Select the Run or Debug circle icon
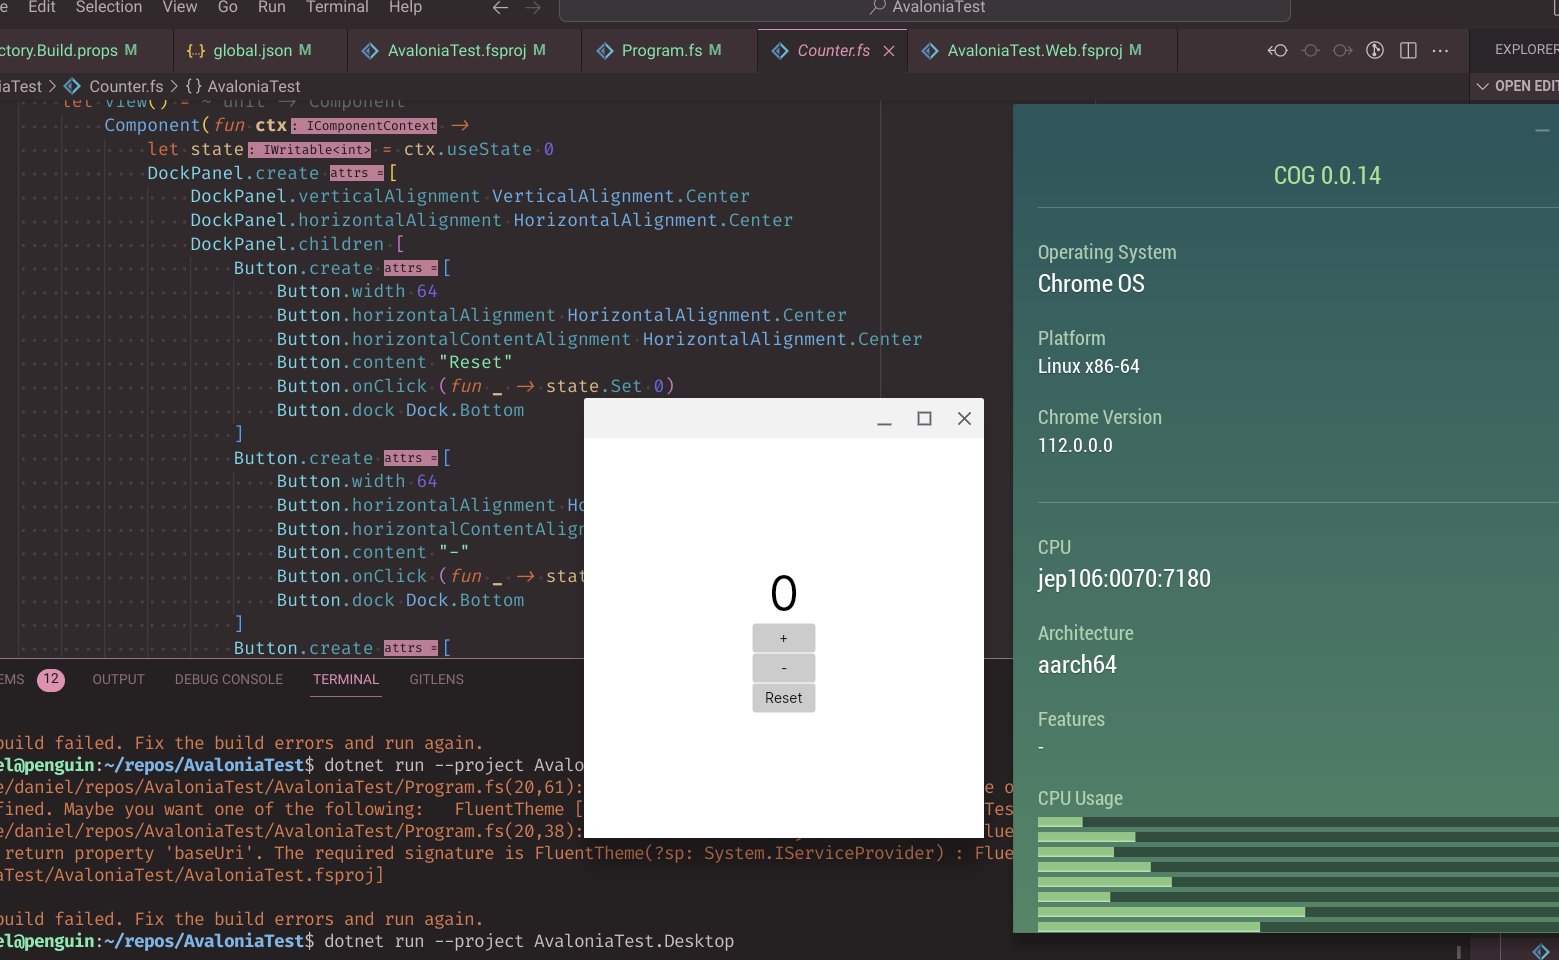Viewport: 1559px width, 960px height. coord(1375,49)
